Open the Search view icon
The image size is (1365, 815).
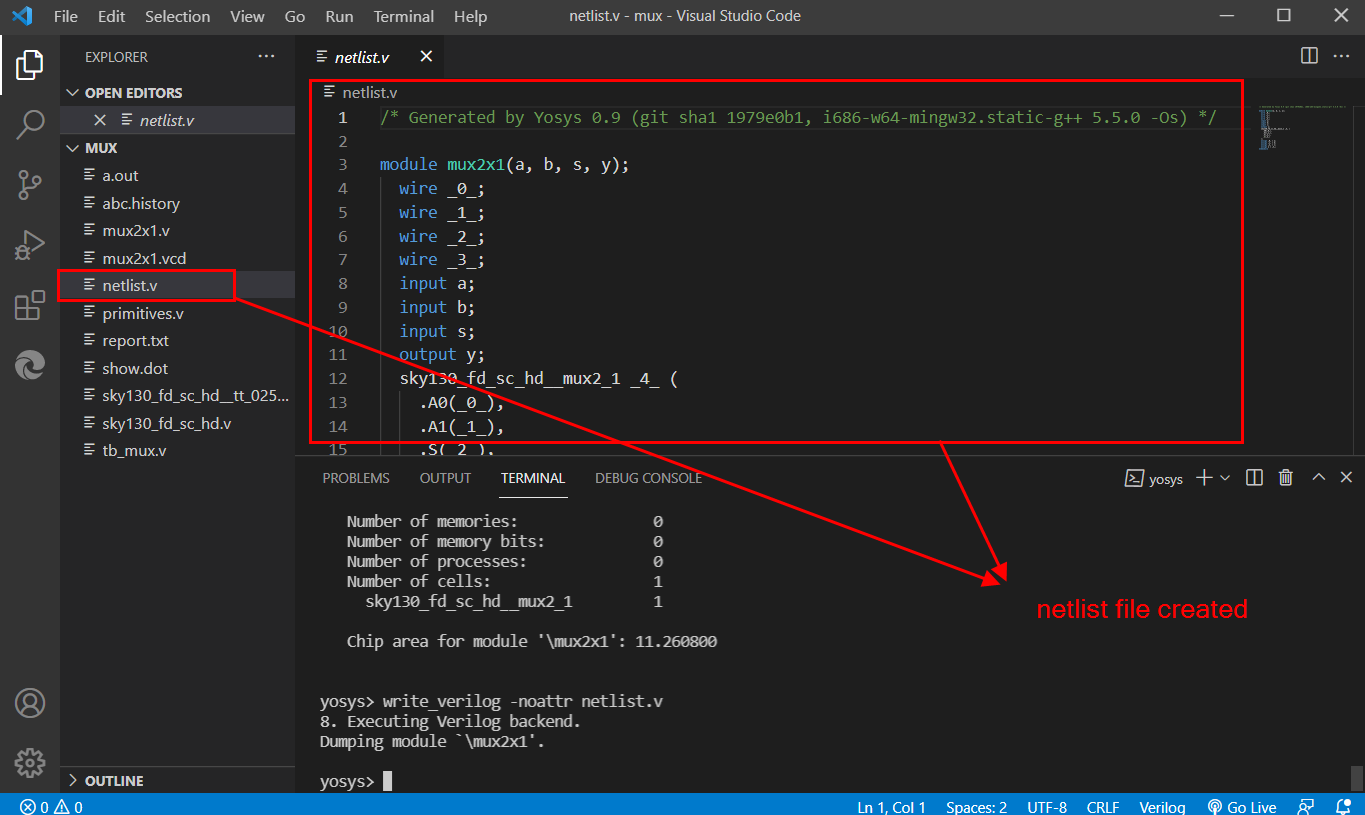pyautogui.click(x=29, y=125)
